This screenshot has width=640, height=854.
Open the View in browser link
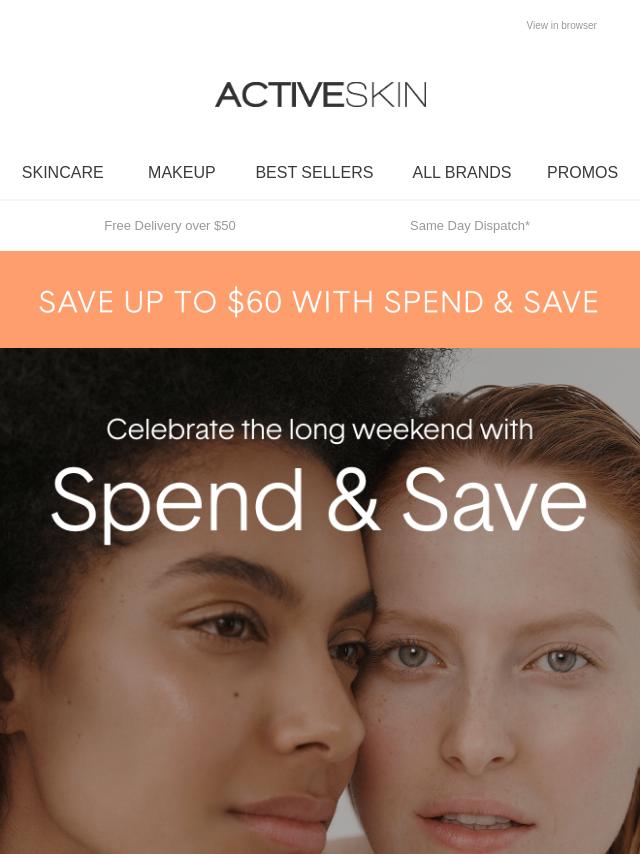(x=561, y=25)
